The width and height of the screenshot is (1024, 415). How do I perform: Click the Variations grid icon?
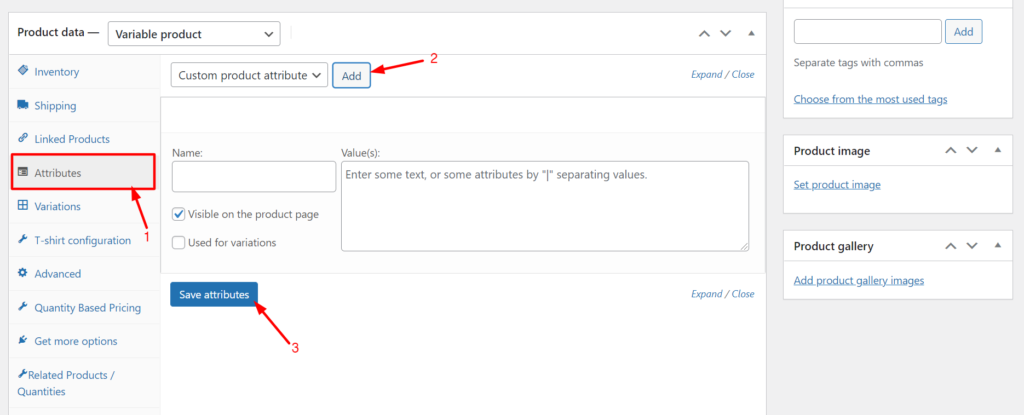[x=23, y=206]
